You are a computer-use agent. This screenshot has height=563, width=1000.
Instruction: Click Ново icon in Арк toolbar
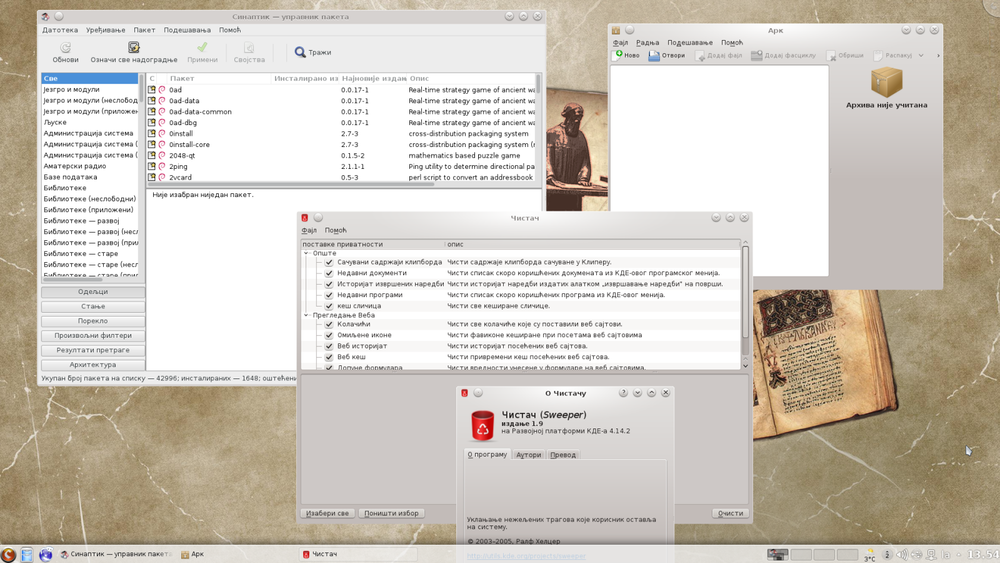(x=618, y=55)
